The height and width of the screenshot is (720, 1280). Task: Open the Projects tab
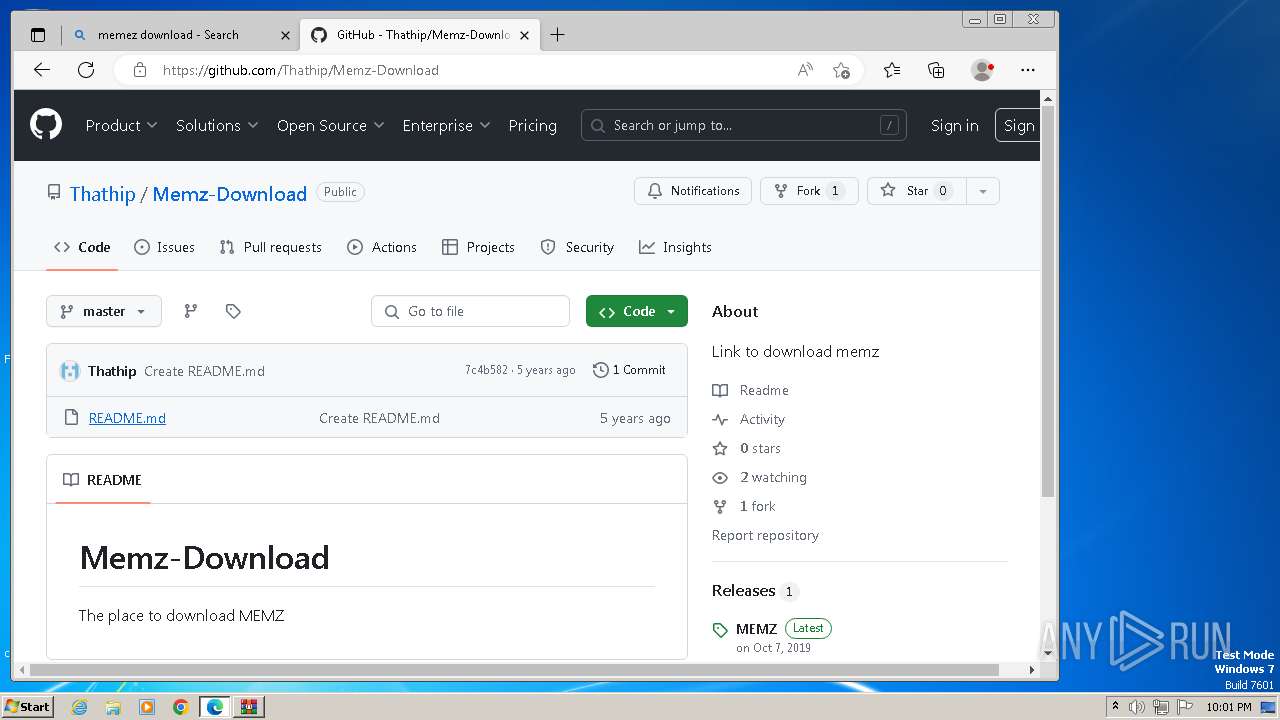[x=478, y=247]
